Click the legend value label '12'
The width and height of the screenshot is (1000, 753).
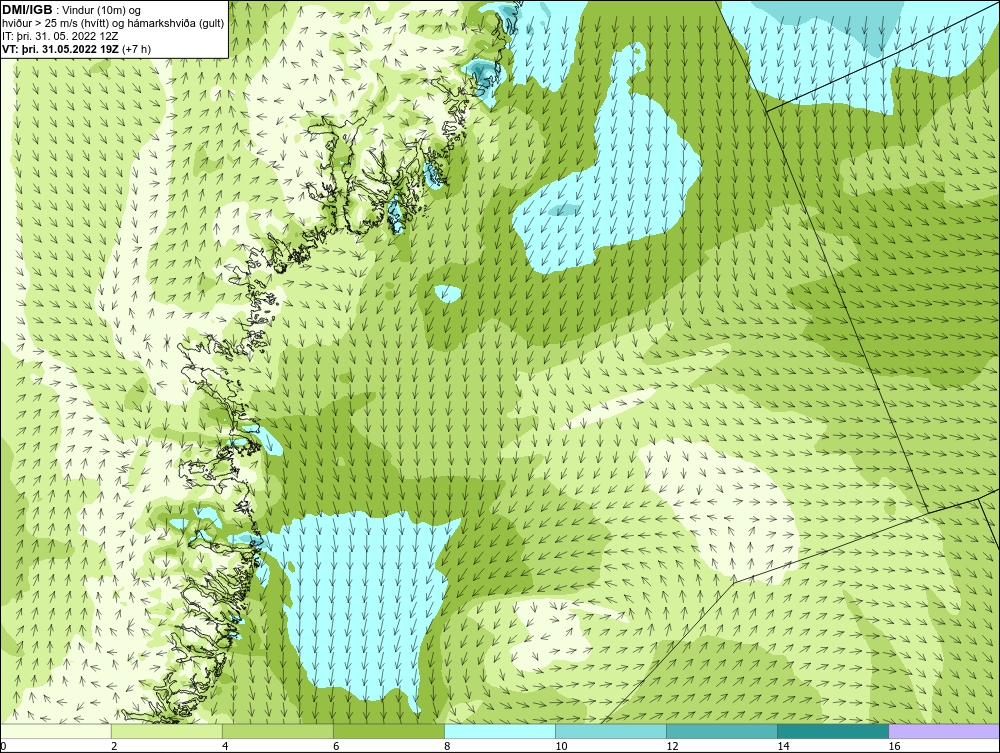(x=672, y=746)
